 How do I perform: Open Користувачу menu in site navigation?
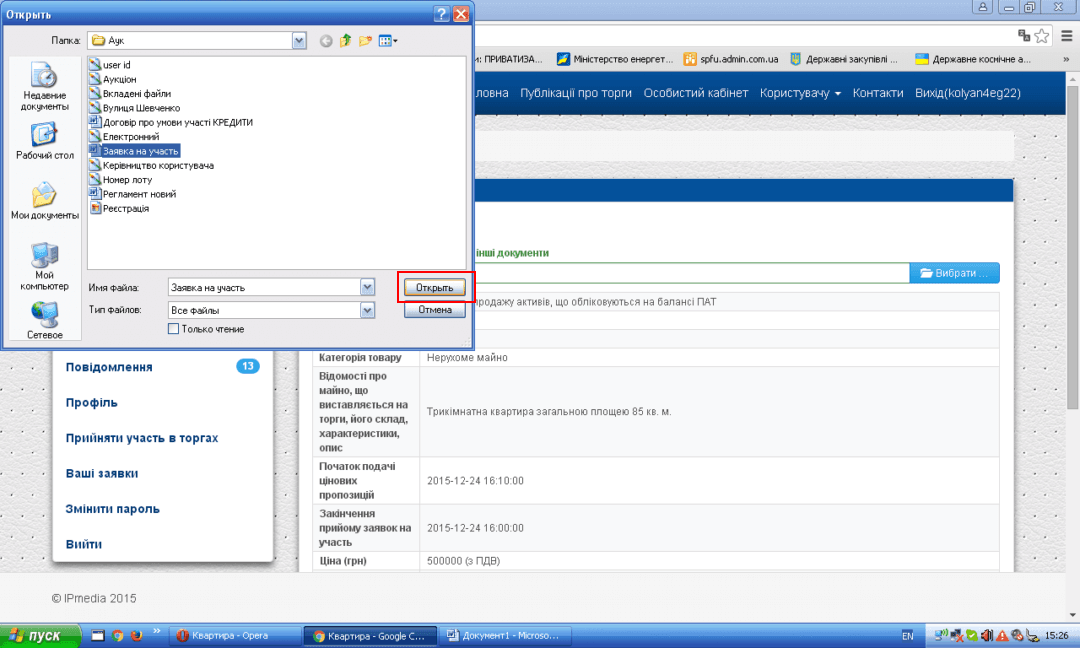tap(800, 93)
